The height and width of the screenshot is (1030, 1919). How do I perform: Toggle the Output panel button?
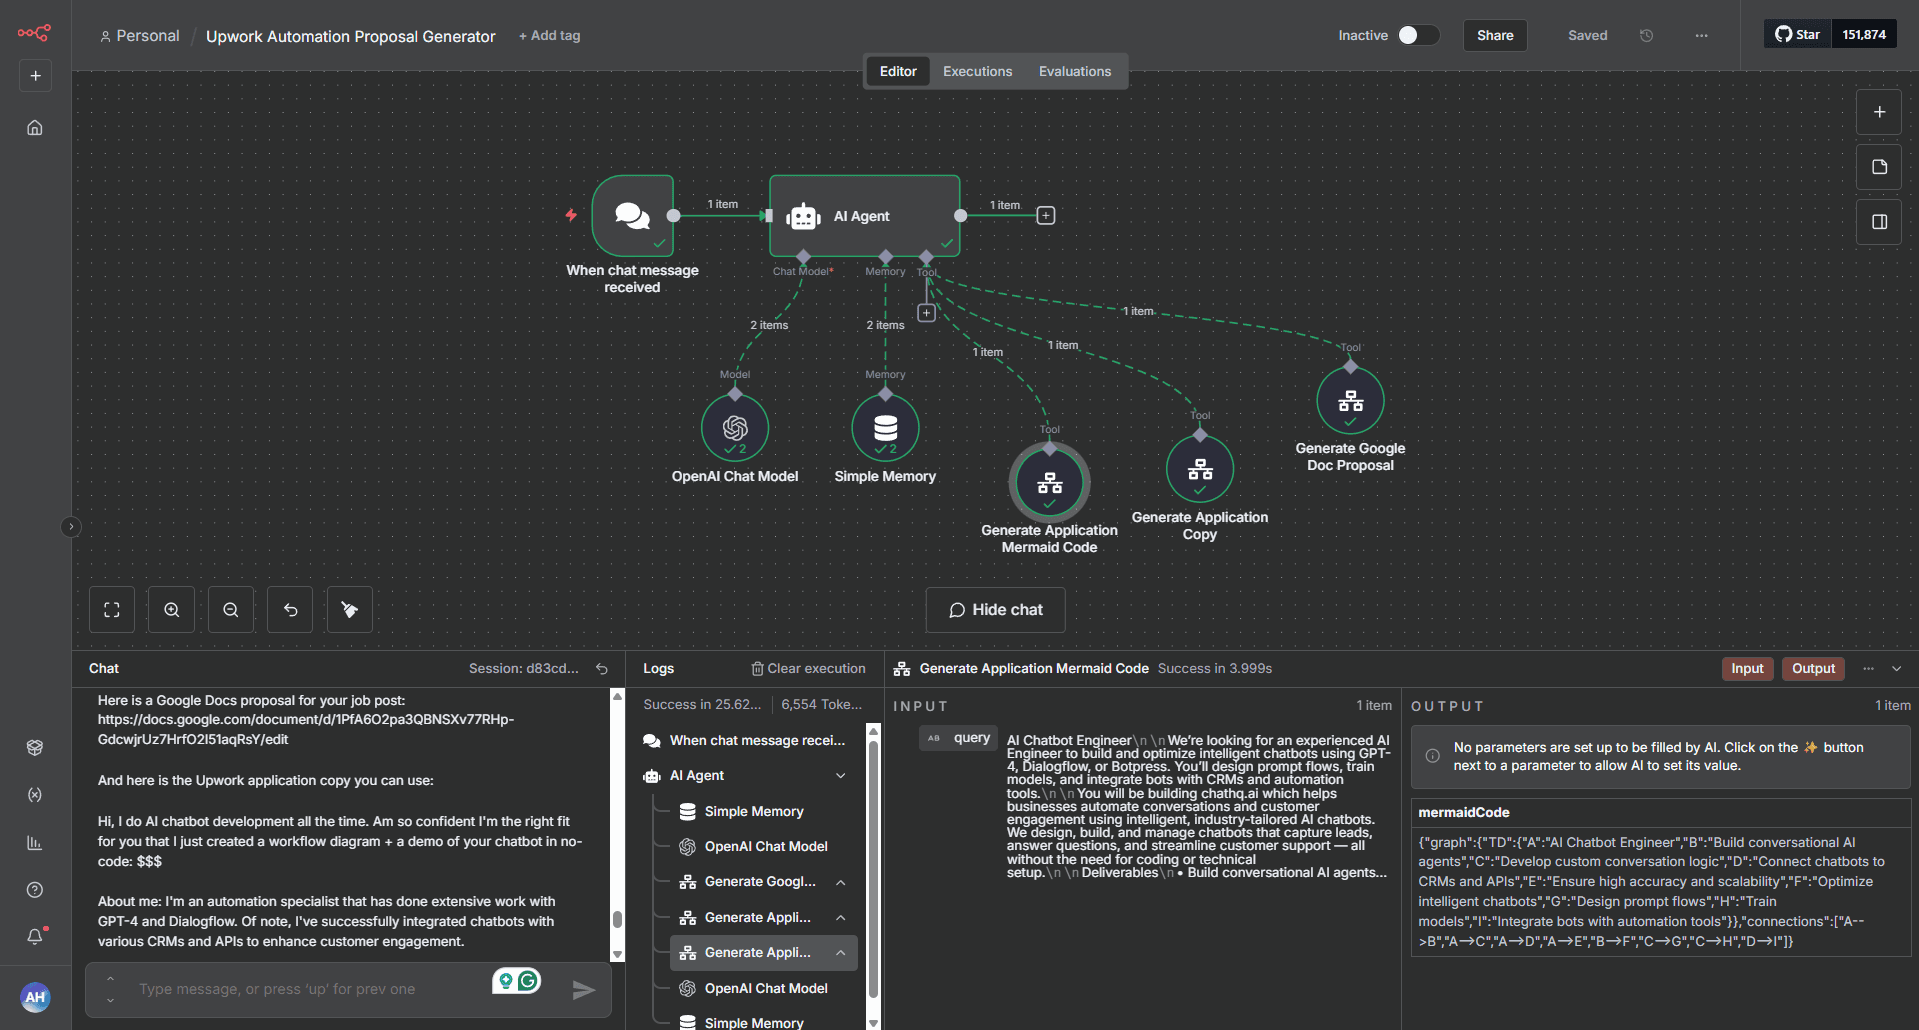tap(1813, 669)
